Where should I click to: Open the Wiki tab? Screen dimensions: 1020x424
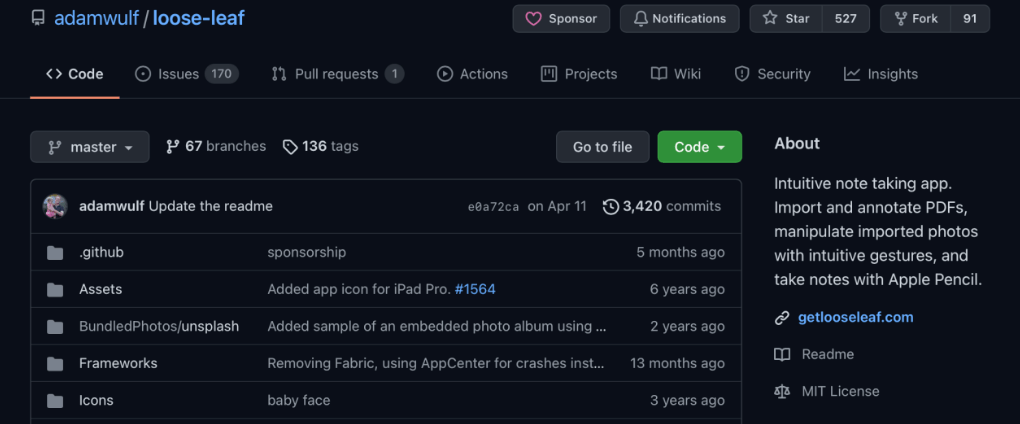(675, 74)
